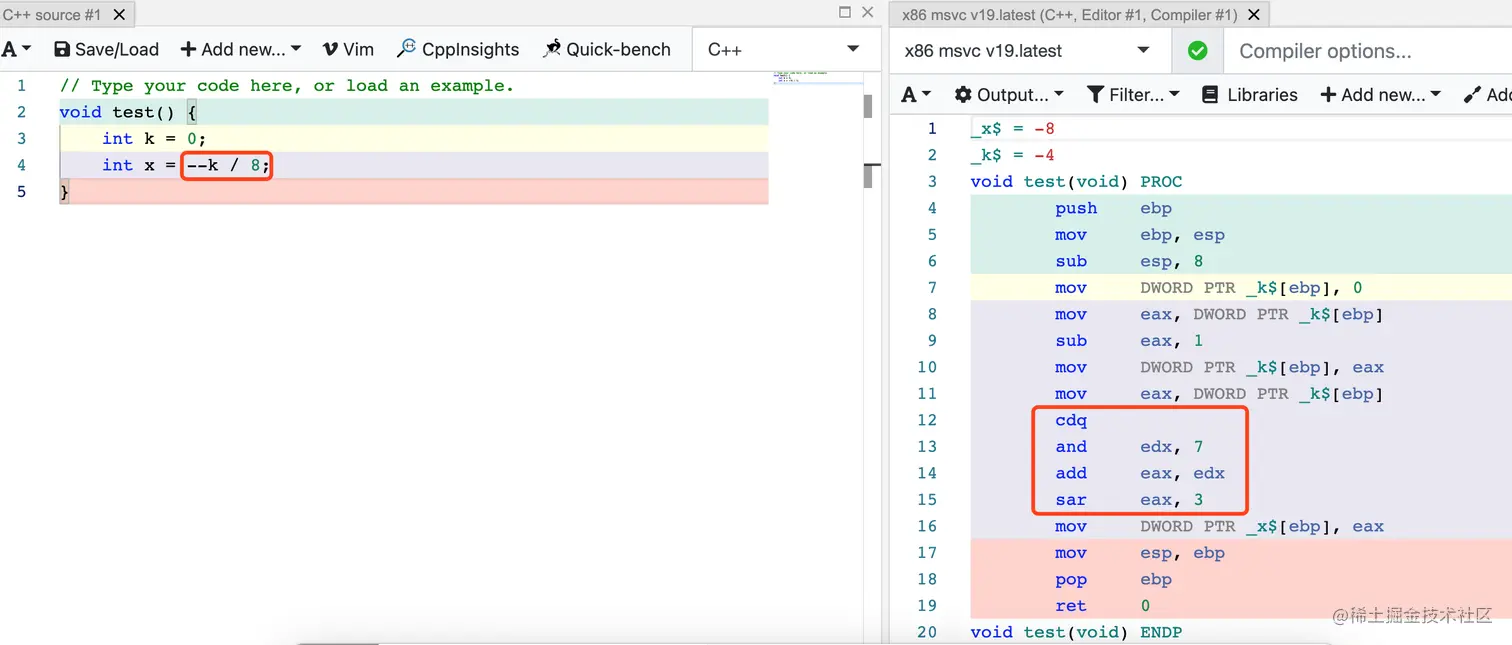The width and height of the screenshot is (1512, 645).
Task: Open the Libraries panel
Action: (x=1249, y=94)
